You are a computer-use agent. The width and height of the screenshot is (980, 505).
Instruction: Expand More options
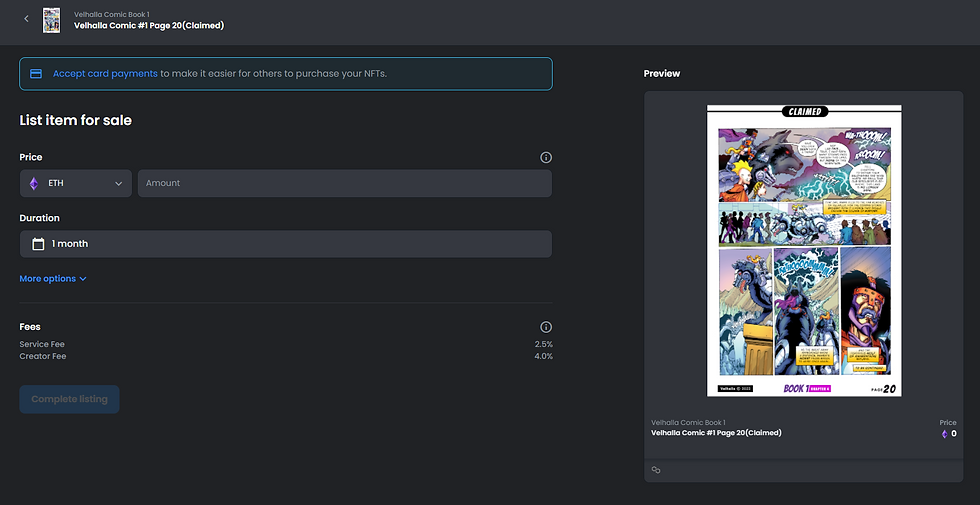(53, 279)
